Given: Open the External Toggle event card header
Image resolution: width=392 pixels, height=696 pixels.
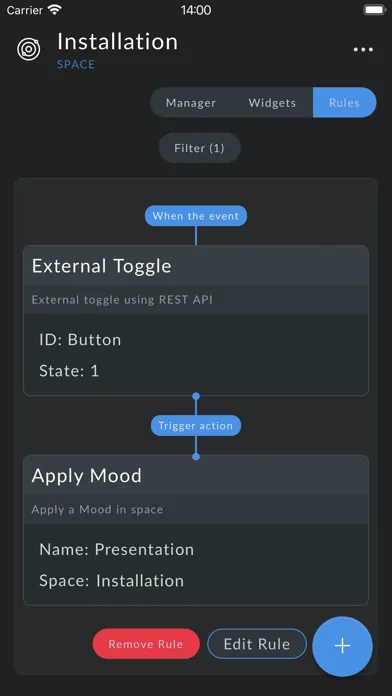Looking at the screenshot, I should pos(196,266).
